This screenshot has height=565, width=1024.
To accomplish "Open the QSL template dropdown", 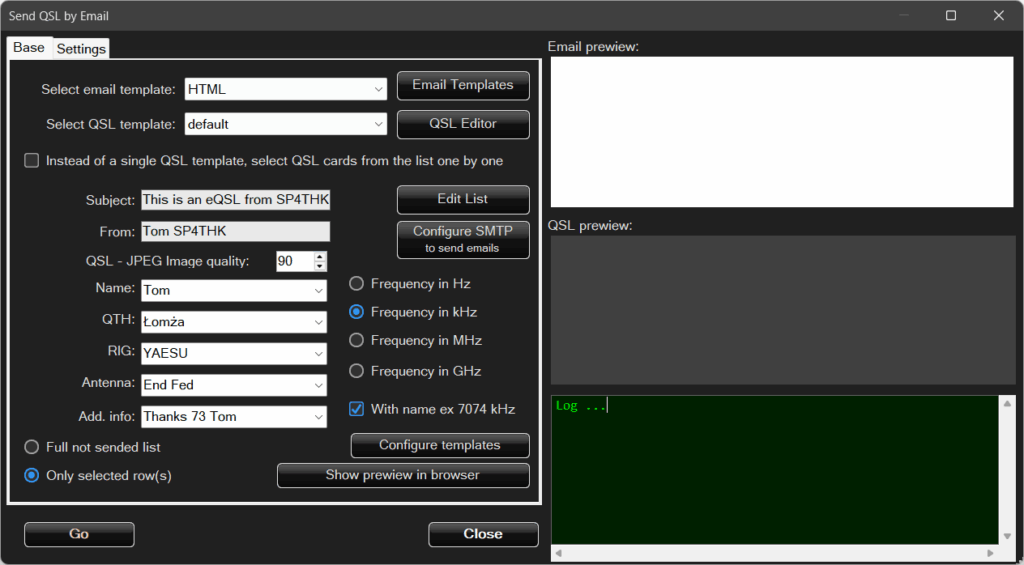I will 379,125.
